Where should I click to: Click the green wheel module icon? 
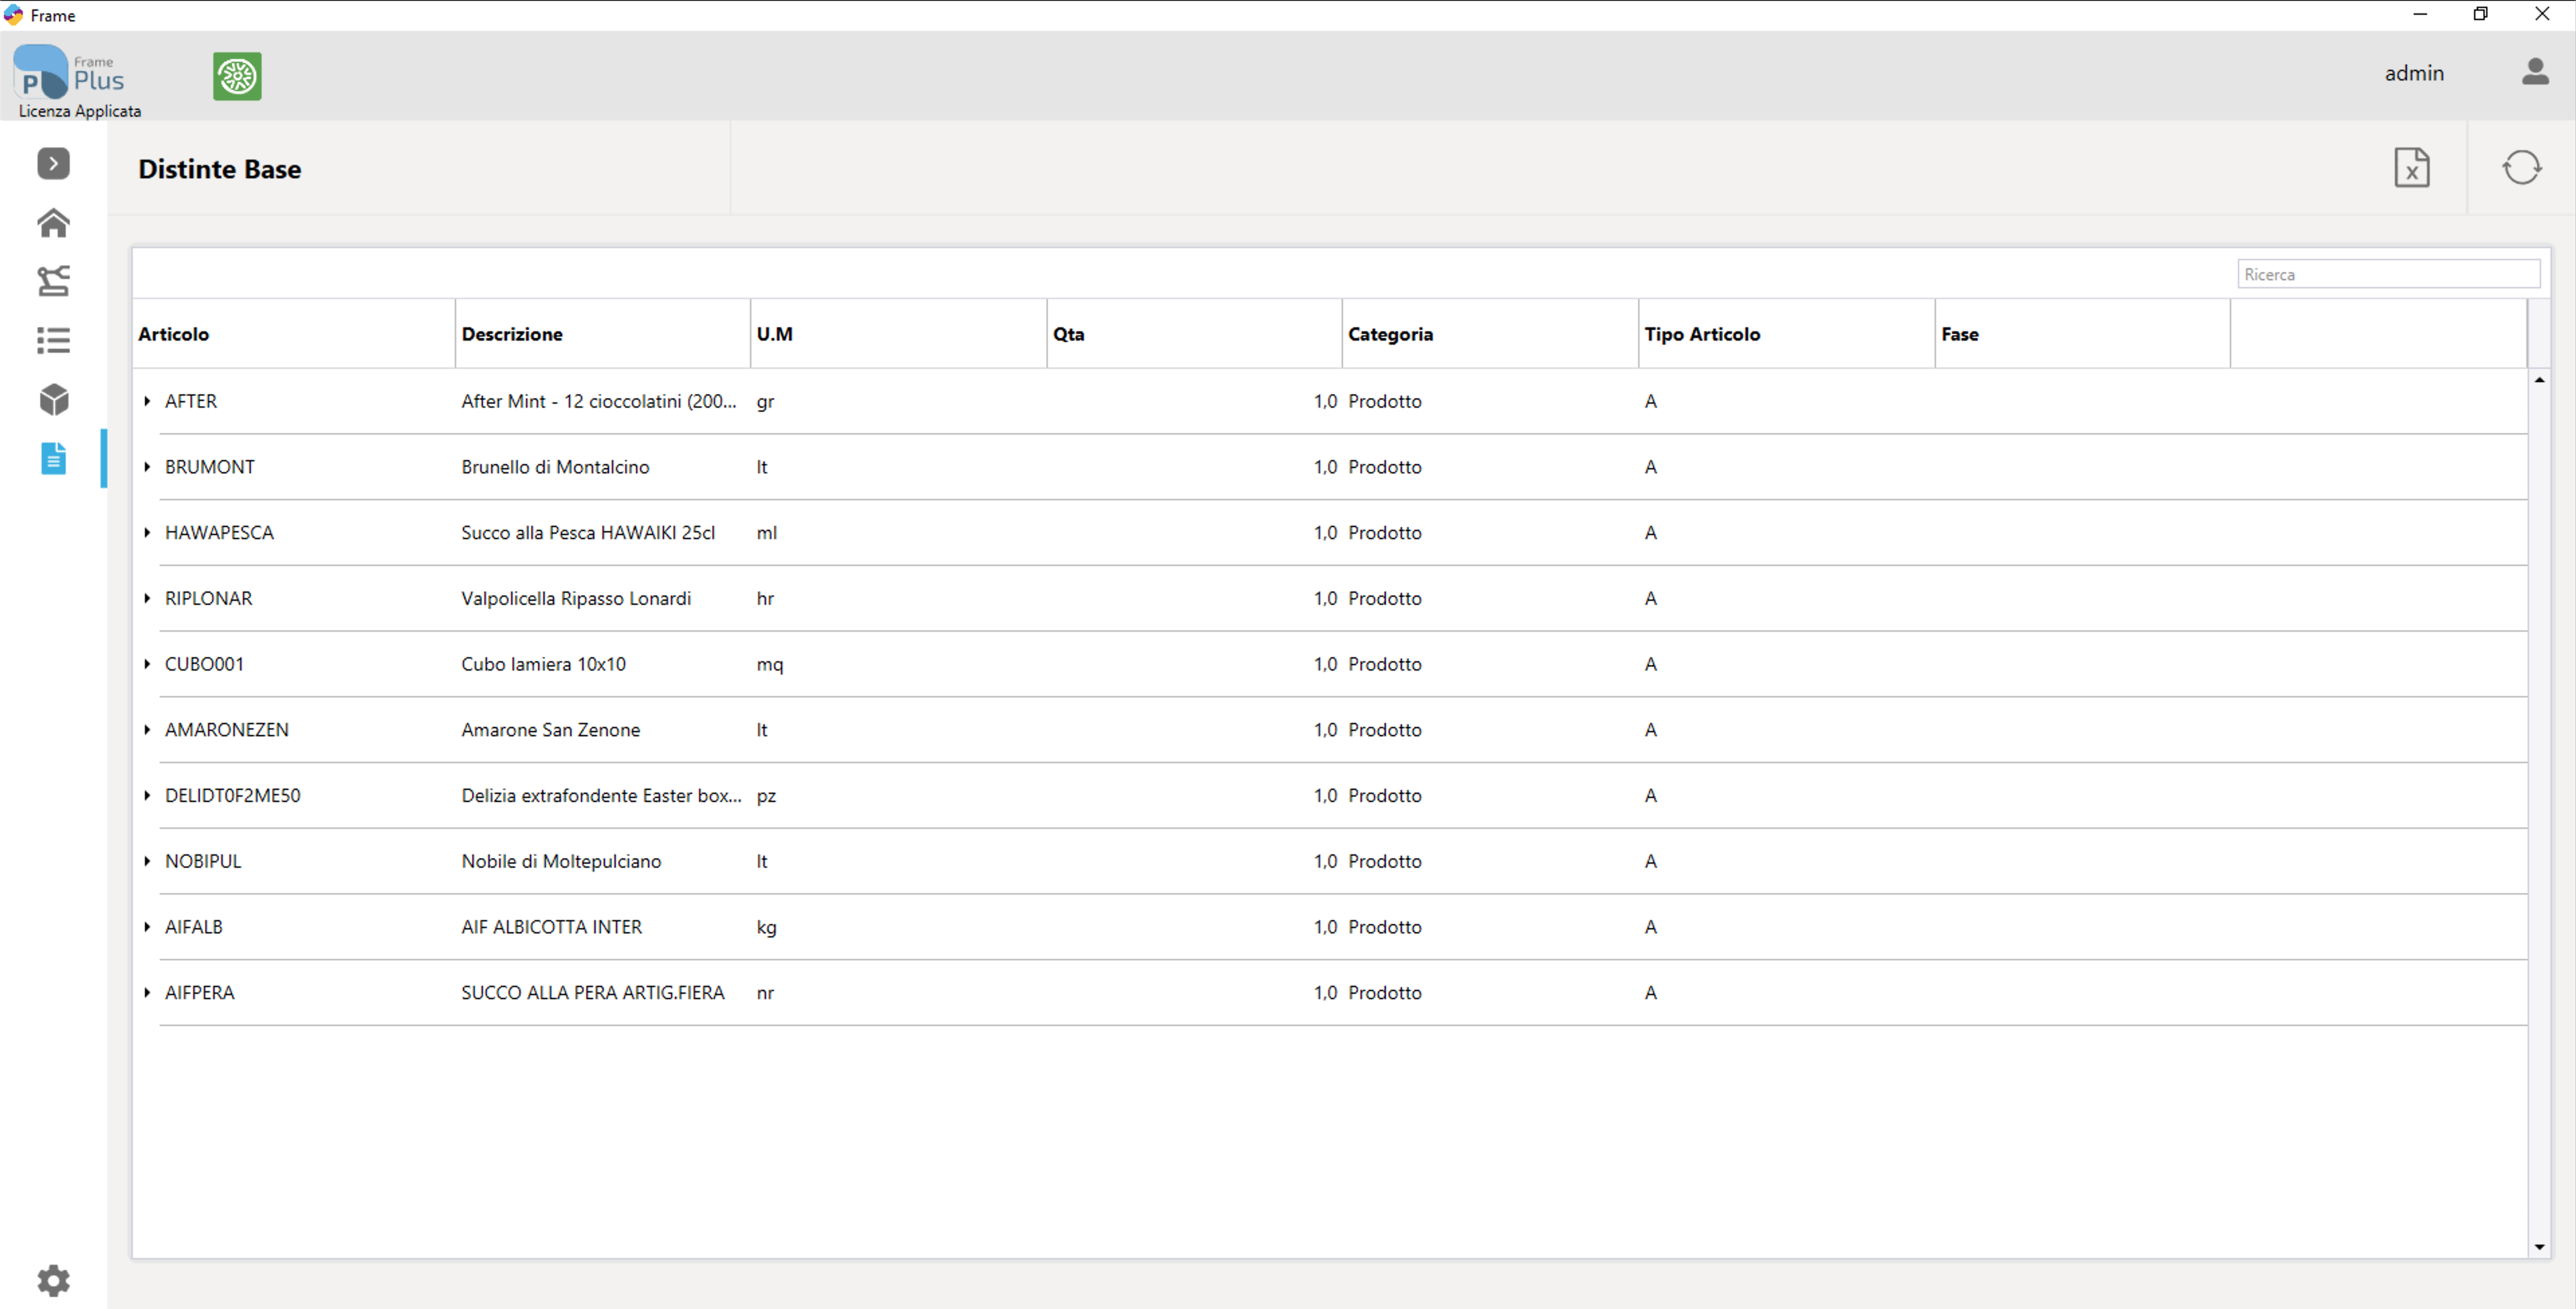point(237,76)
